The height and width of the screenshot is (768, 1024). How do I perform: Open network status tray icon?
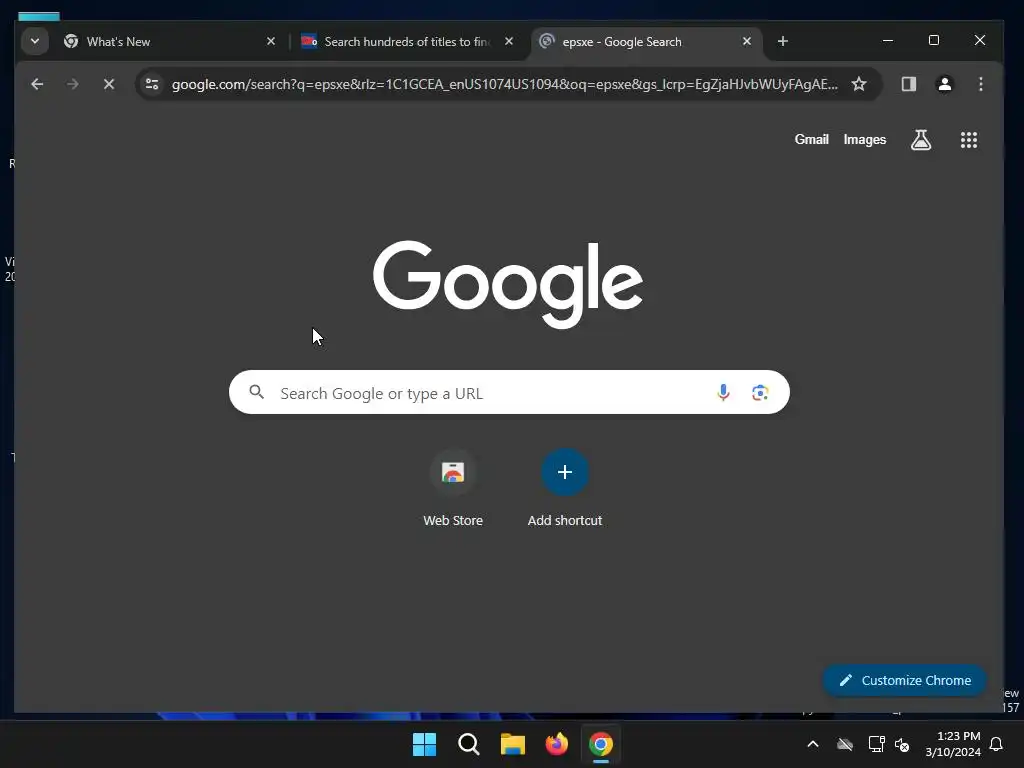click(x=876, y=744)
